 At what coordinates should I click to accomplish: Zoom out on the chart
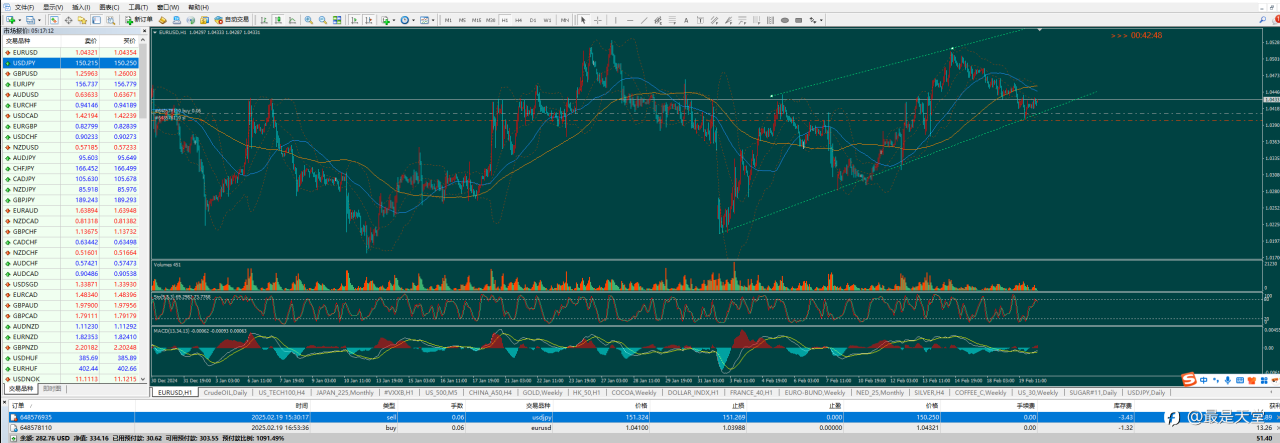323,20
